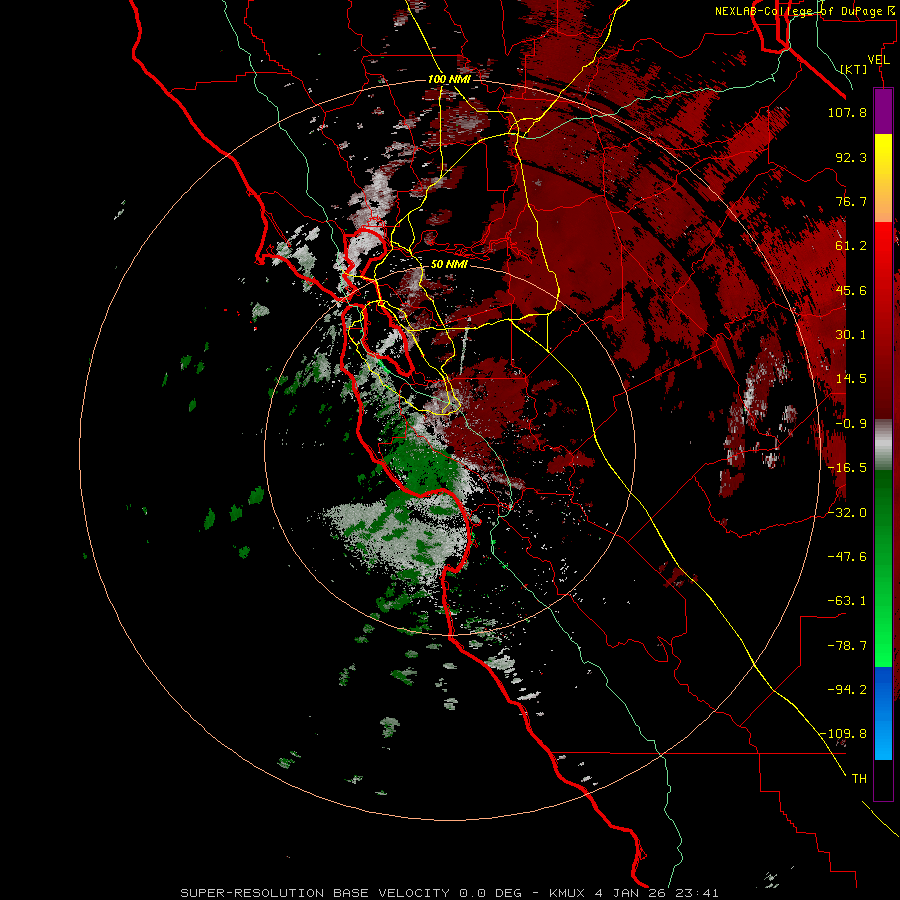This screenshot has height=900, width=900.
Task: Click the -32.0 scale value
Action: tap(847, 513)
